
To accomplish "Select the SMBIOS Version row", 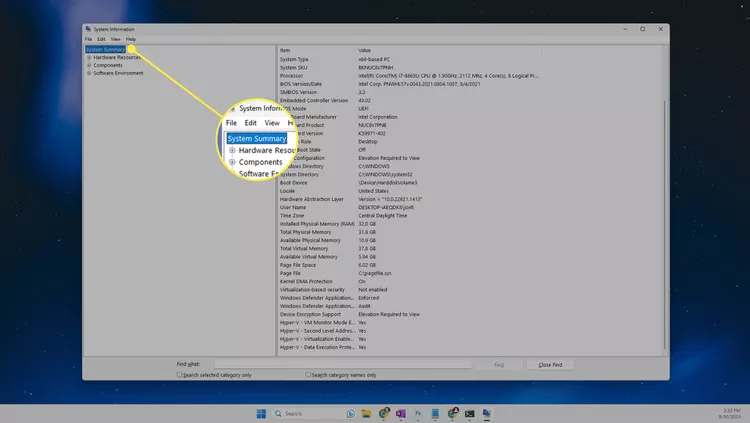I will coord(471,92).
